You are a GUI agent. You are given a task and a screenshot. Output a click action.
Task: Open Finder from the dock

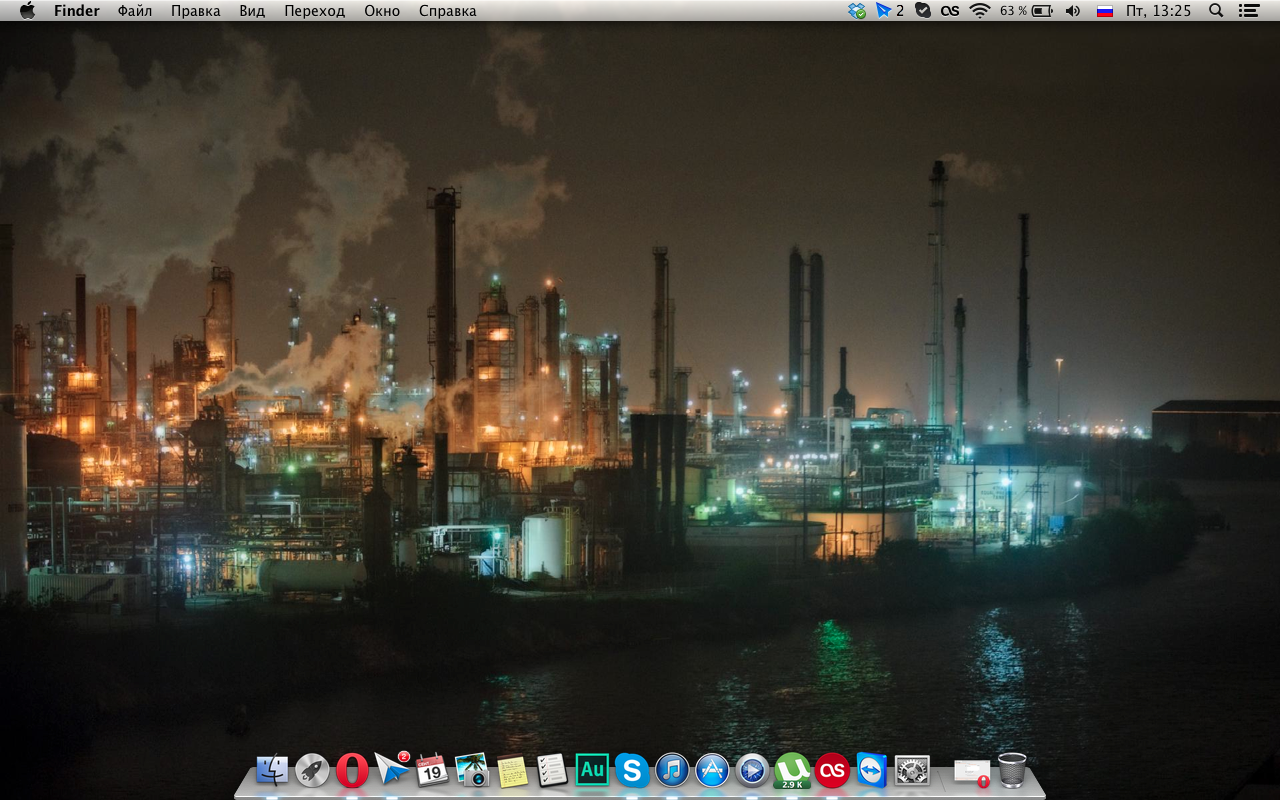pos(272,770)
